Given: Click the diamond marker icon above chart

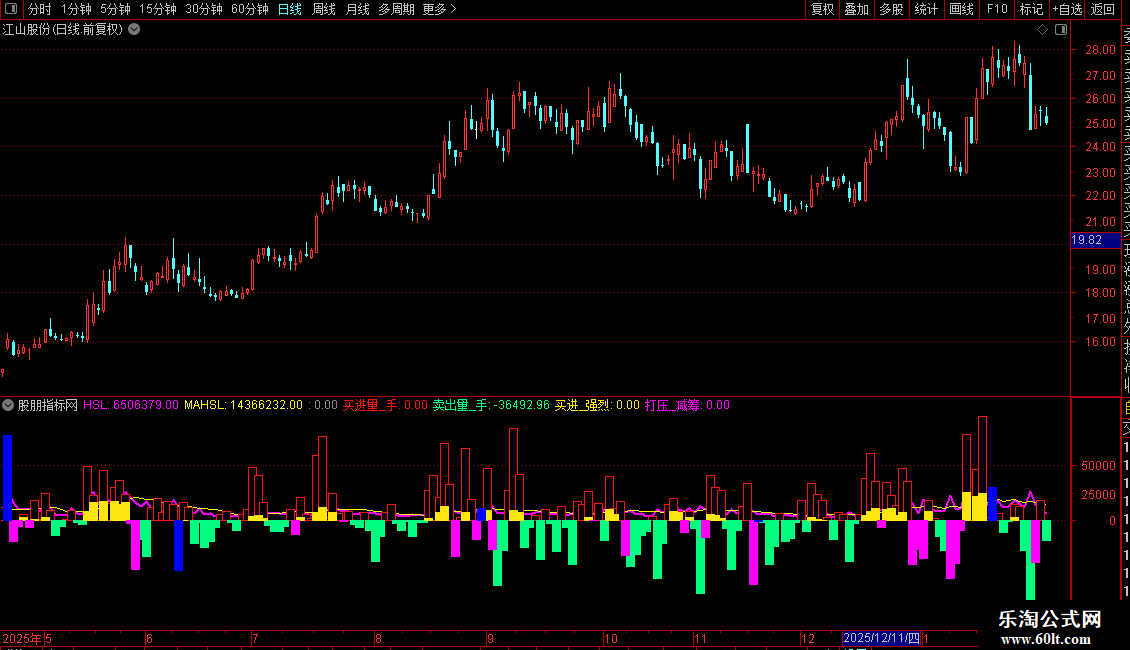Looking at the screenshot, I should click(1042, 30).
